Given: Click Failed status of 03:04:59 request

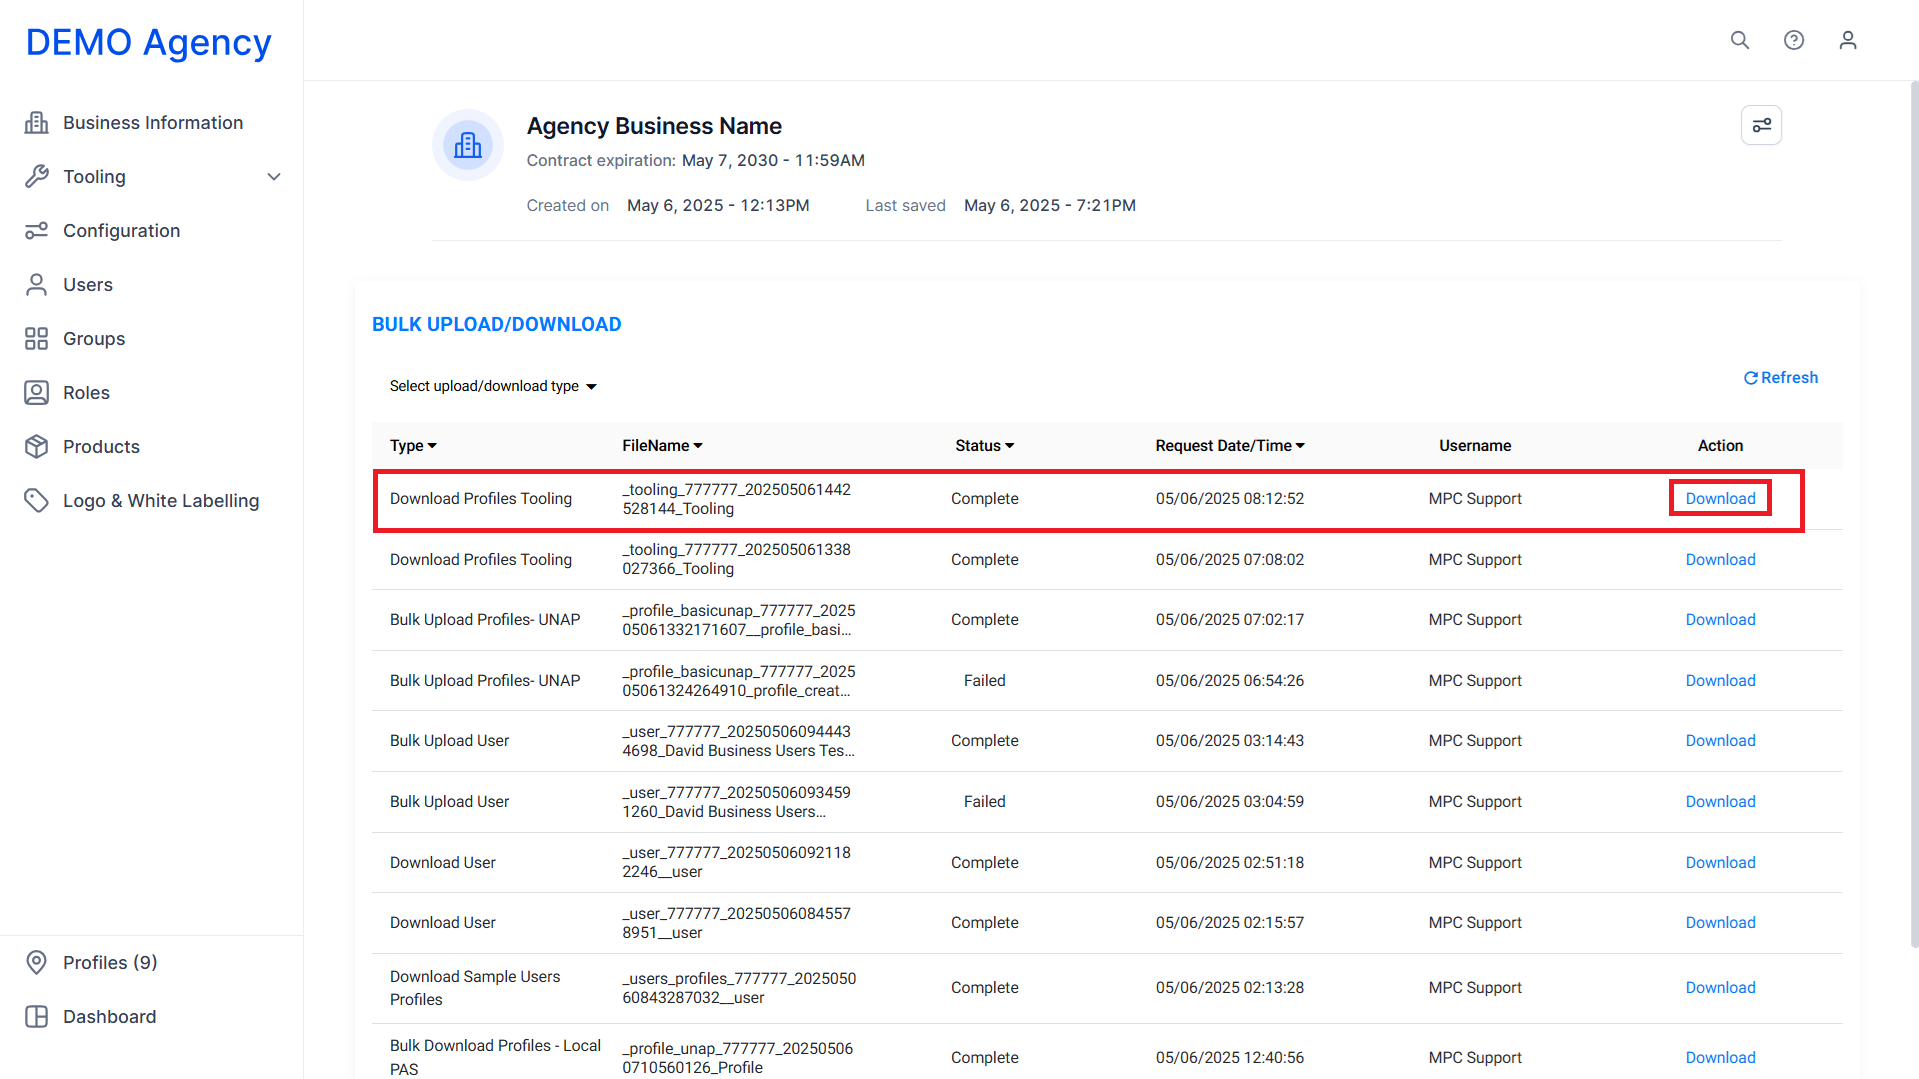Looking at the screenshot, I should tap(984, 802).
